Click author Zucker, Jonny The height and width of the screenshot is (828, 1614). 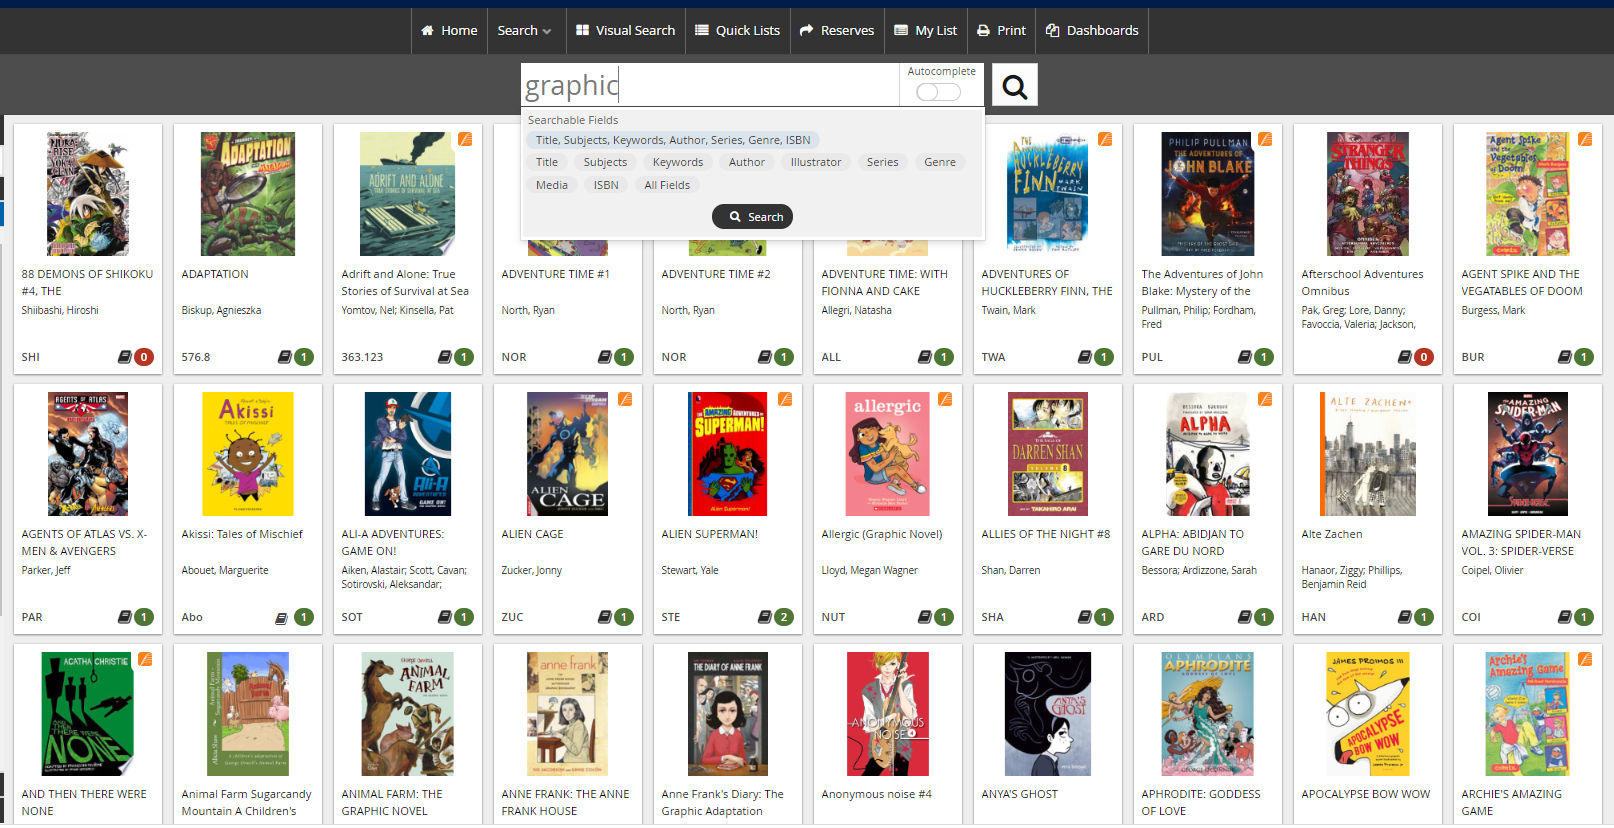532,570
